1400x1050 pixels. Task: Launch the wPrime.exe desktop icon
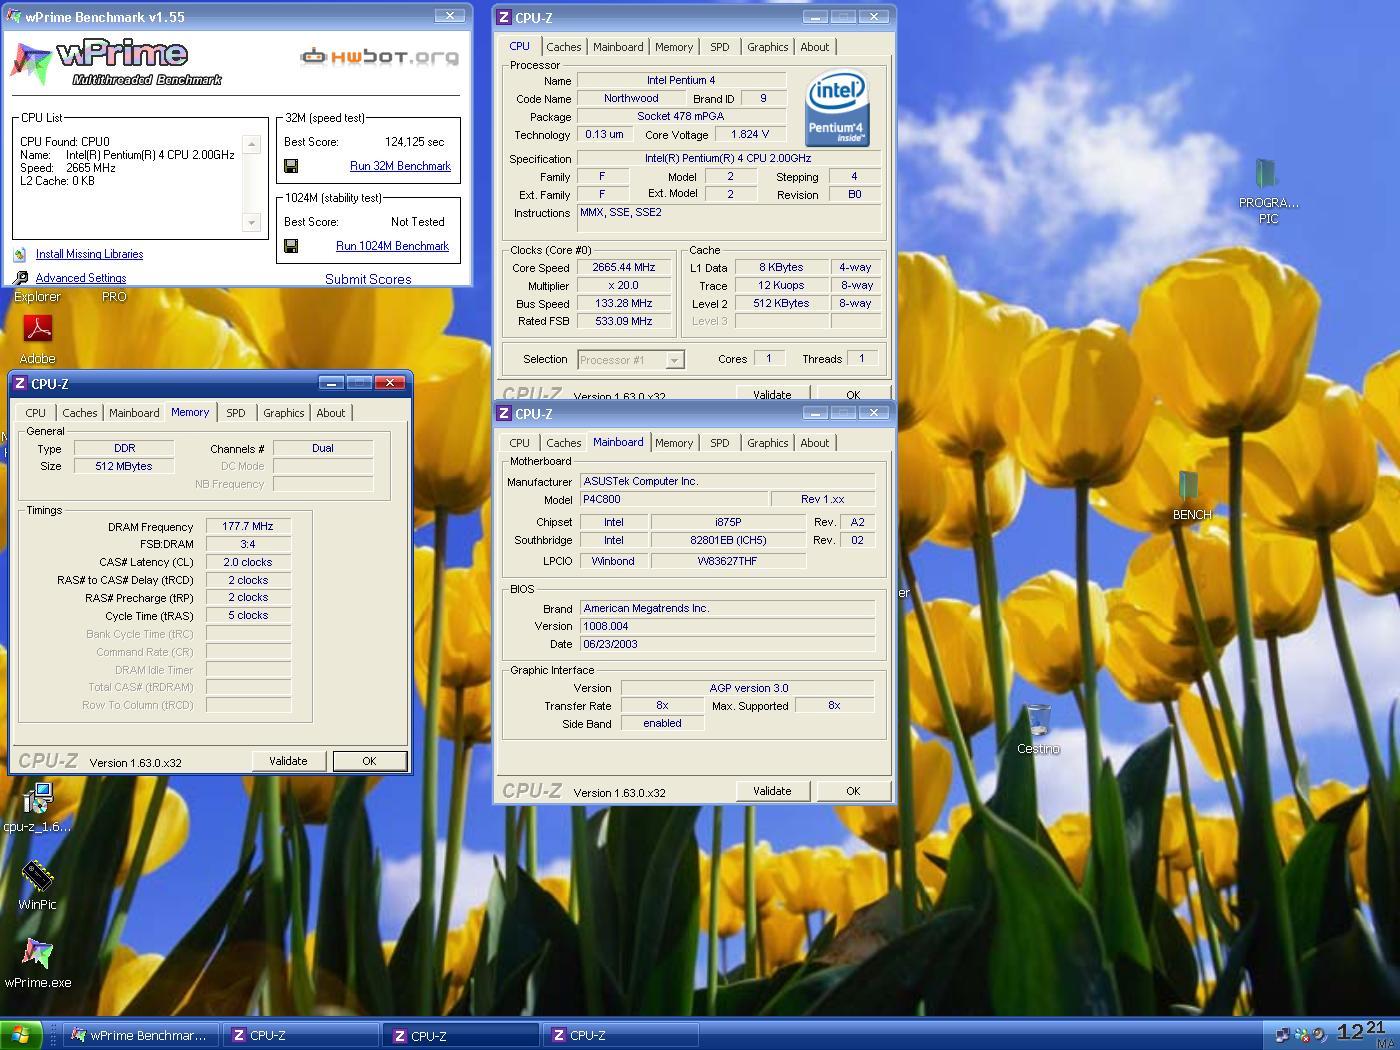click(38, 955)
